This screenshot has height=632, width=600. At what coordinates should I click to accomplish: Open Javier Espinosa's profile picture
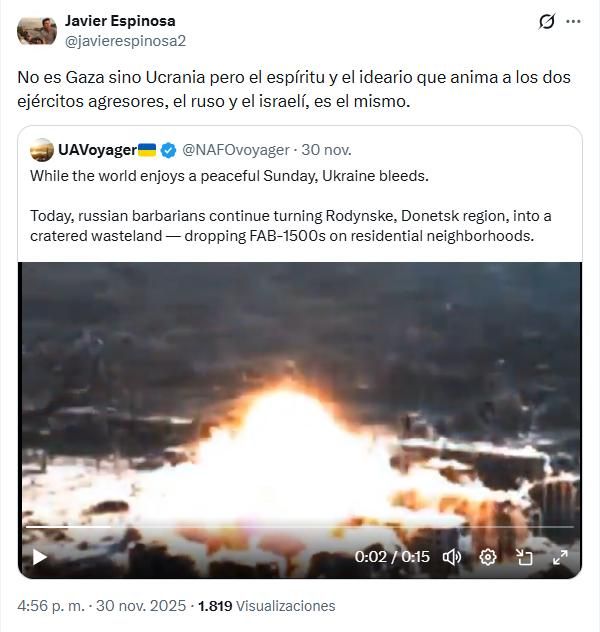pos(36,30)
